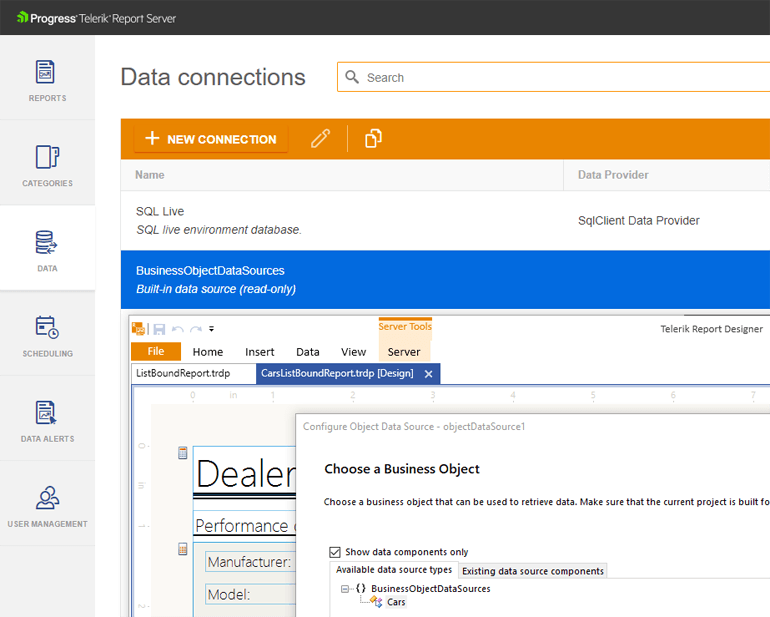Click the REPORTS sidebar label
Viewport: 770px width, 617px height.
(x=48, y=98)
